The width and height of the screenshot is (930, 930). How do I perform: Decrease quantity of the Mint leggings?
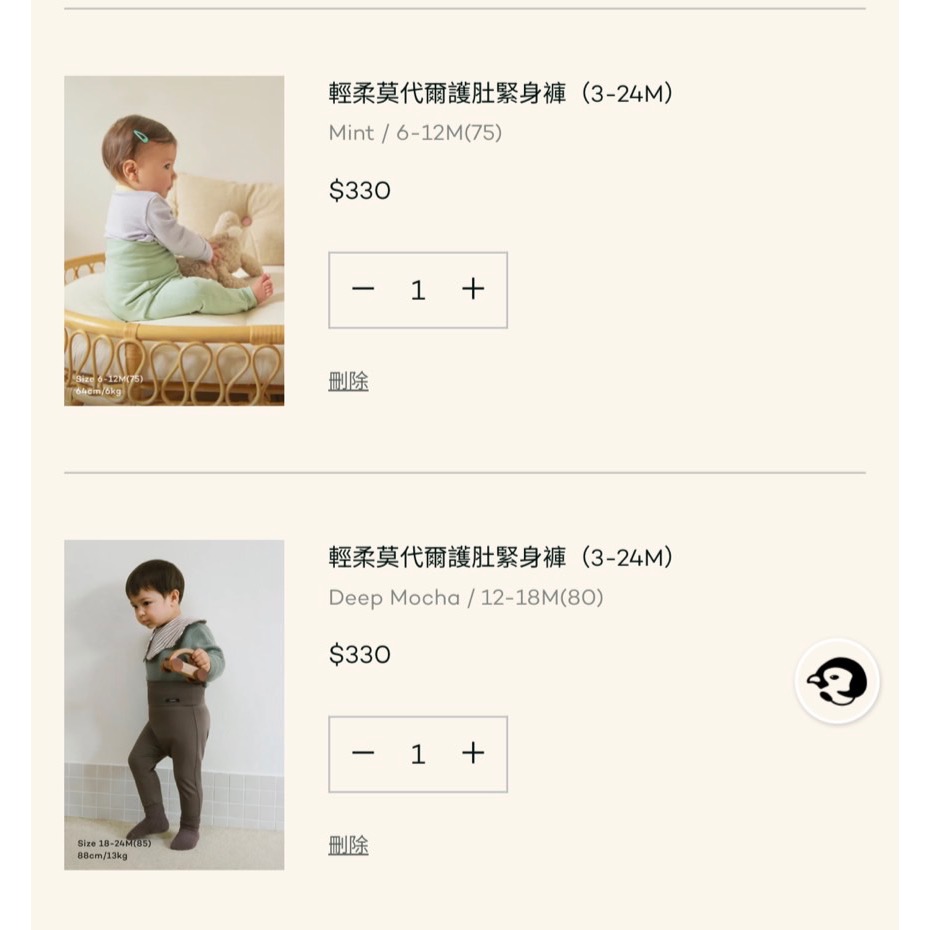363,290
